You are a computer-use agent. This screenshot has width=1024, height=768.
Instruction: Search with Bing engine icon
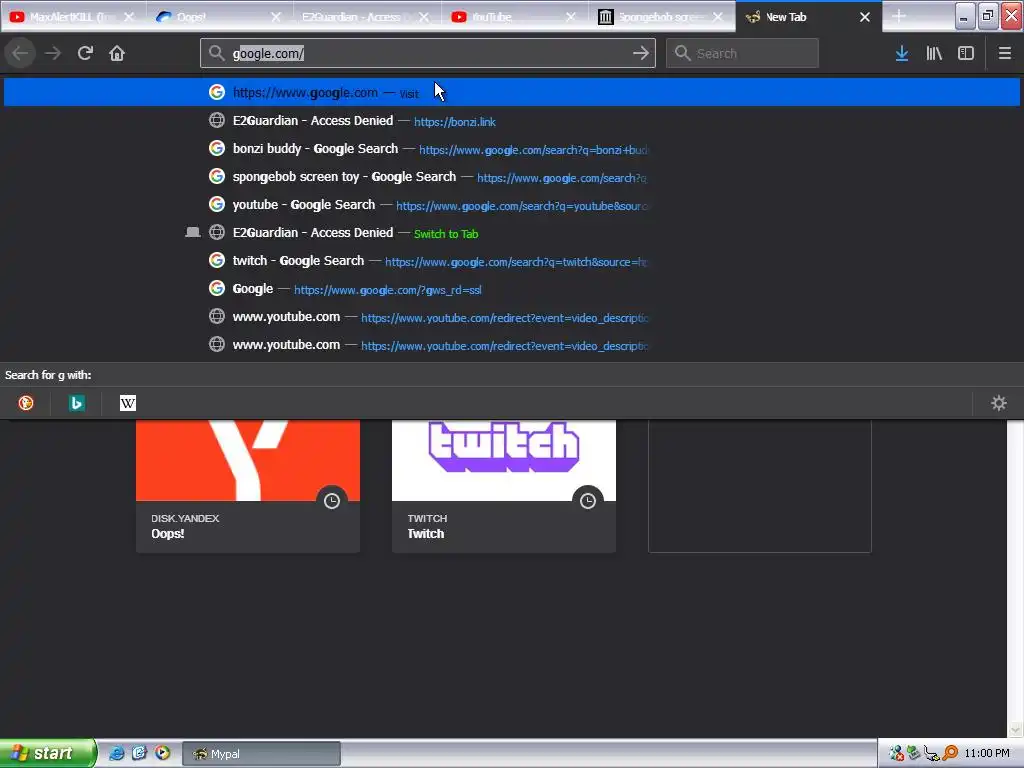(76, 403)
